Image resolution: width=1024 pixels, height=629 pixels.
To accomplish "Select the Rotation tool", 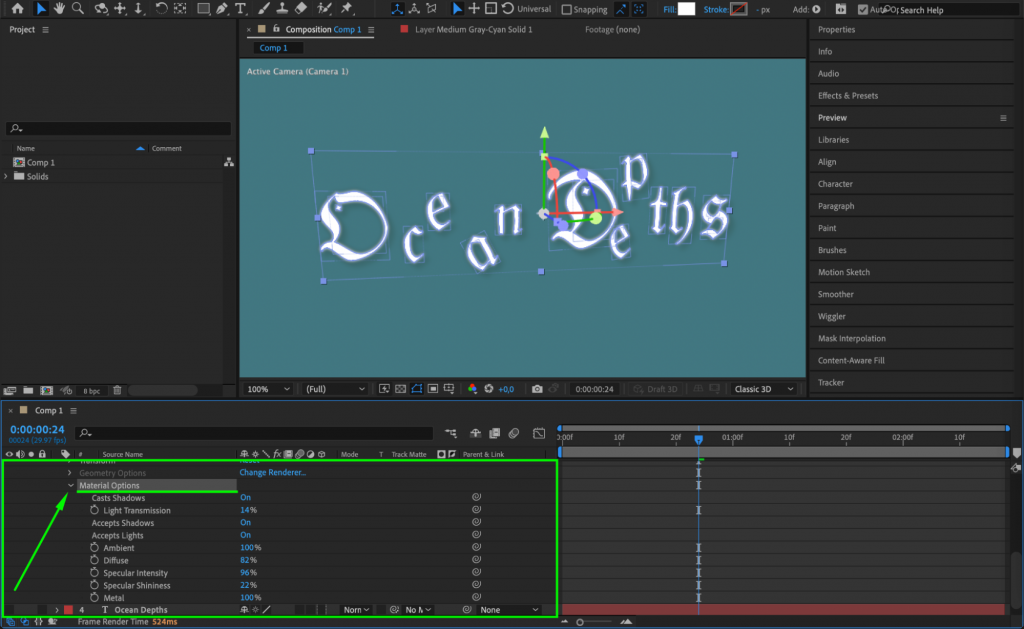I will click(x=162, y=9).
